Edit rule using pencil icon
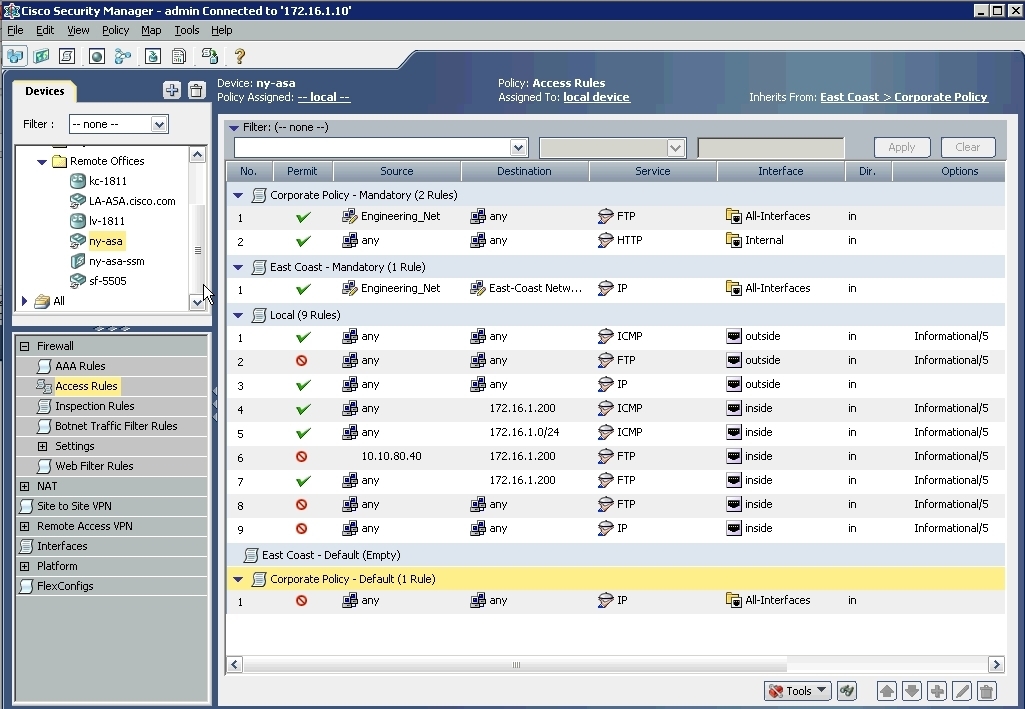The image size is (1025, 709). pyautogui.click(x=962, y=691)
